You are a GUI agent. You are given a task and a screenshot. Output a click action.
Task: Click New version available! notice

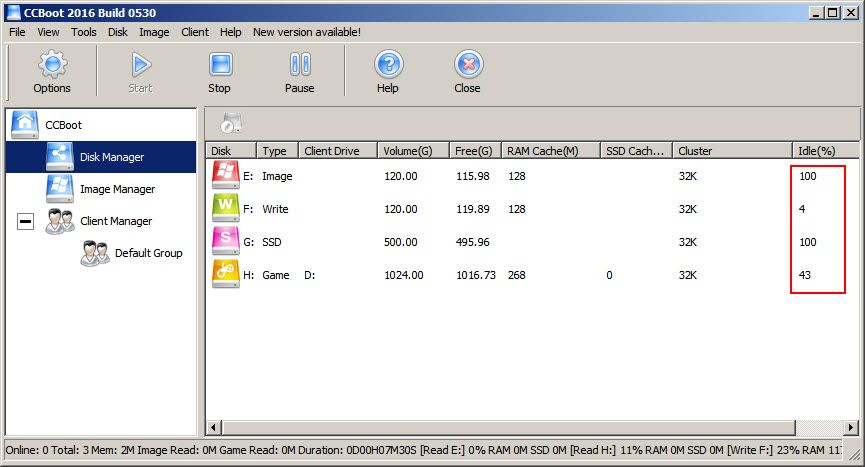tap(307, 32)
